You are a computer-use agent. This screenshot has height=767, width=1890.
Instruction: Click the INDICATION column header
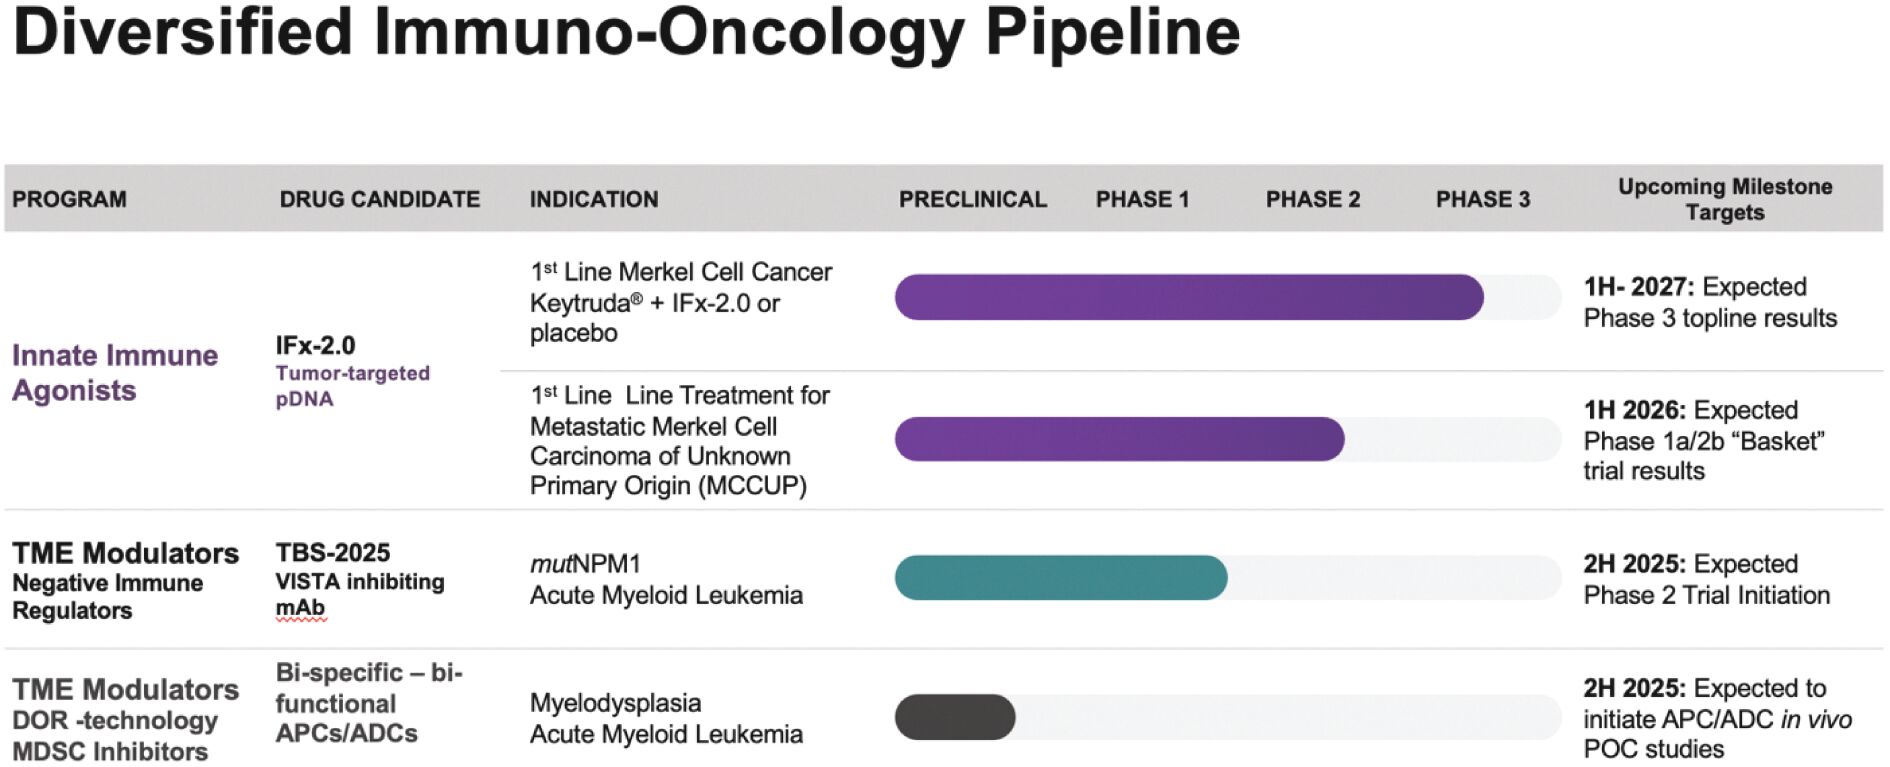[x=594, y=199]
